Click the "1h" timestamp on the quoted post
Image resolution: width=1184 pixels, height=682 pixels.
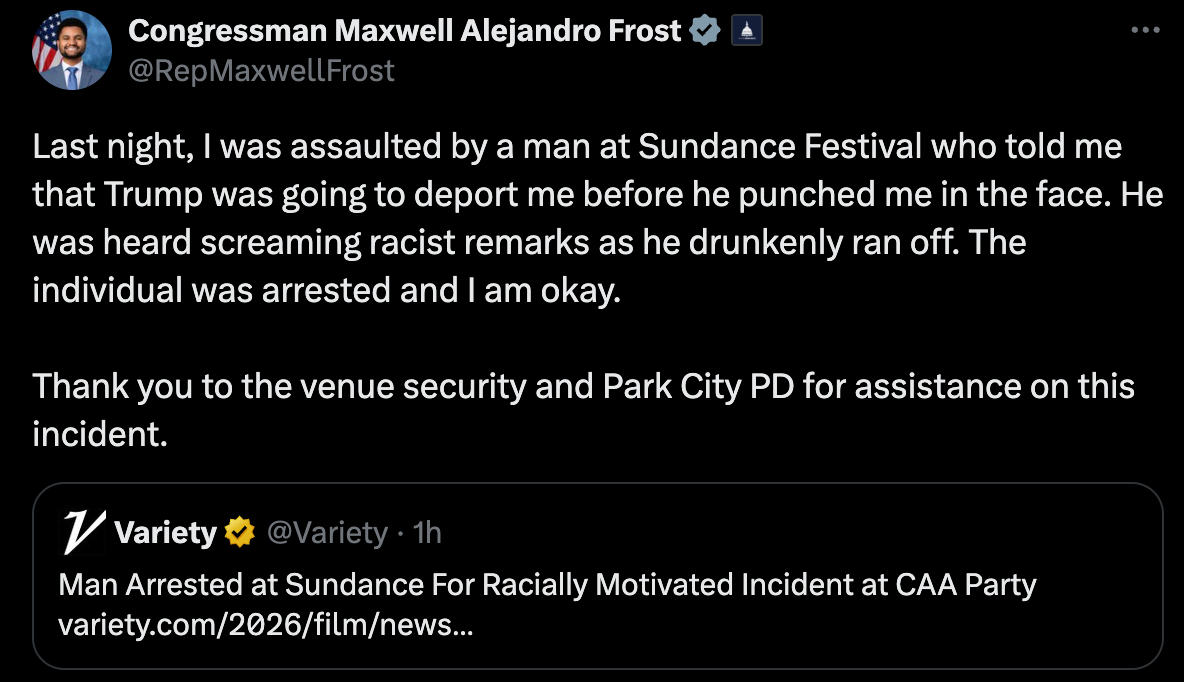pos(427,533)
